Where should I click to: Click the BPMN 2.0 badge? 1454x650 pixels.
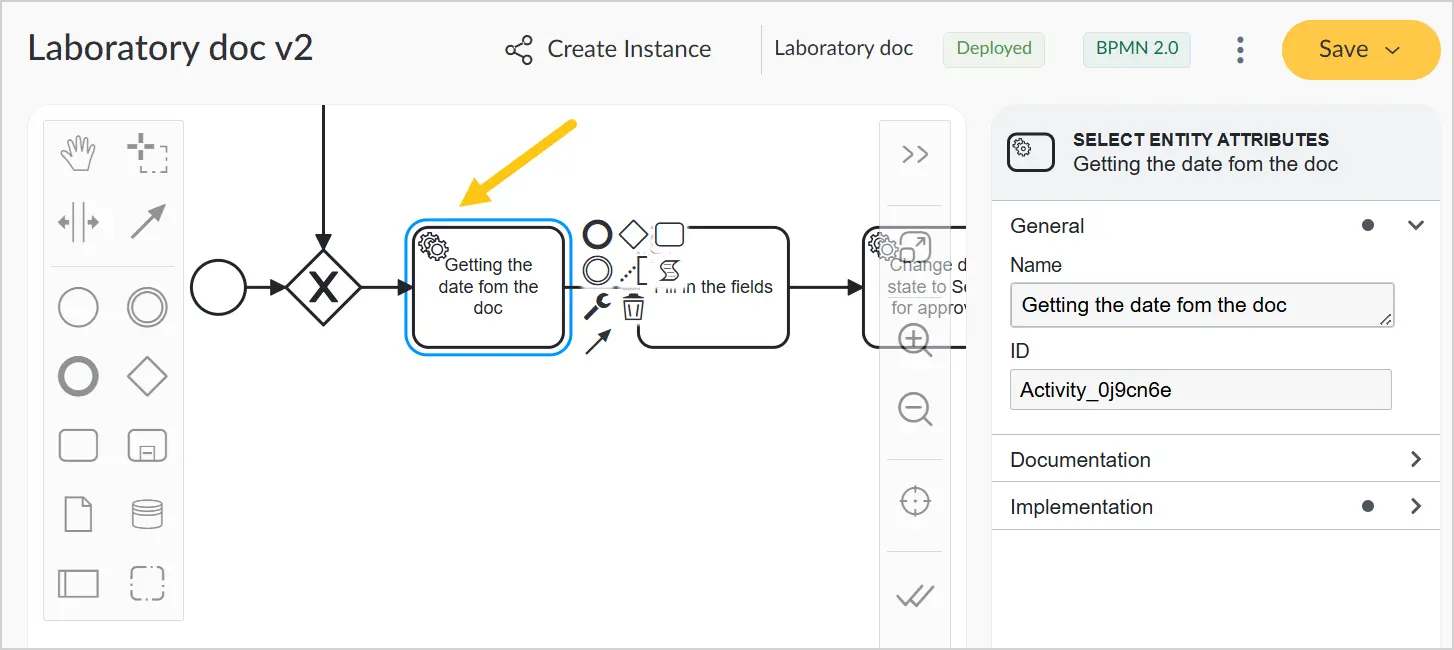coord(1137,48)
